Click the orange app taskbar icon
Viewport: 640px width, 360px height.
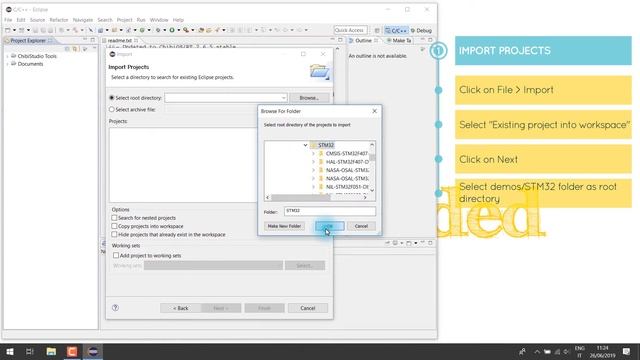72,351
